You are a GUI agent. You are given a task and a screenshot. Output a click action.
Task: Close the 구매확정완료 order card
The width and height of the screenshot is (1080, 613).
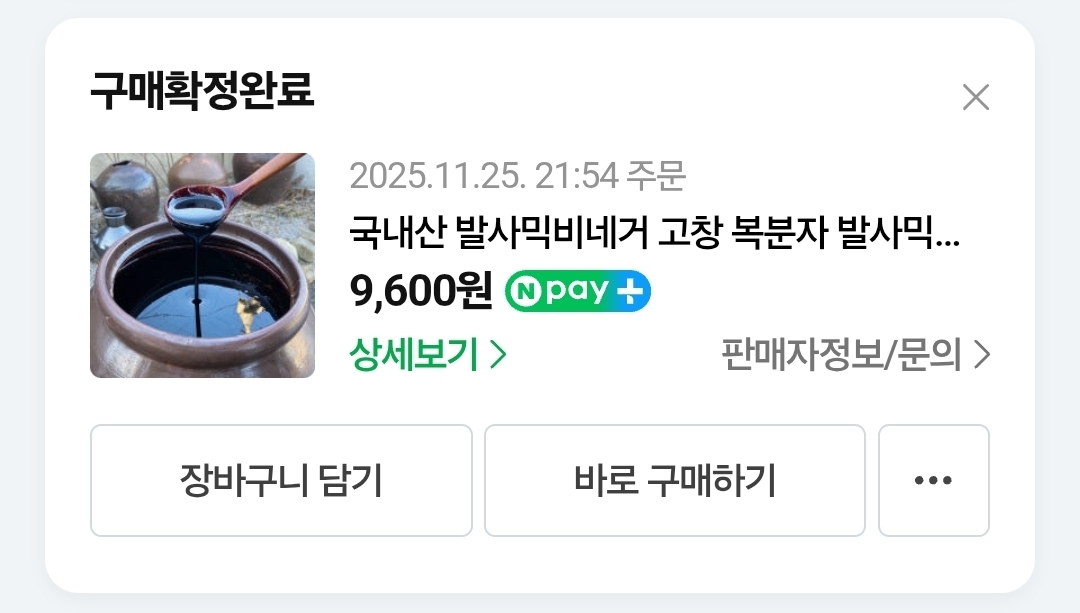click(975, 97)
